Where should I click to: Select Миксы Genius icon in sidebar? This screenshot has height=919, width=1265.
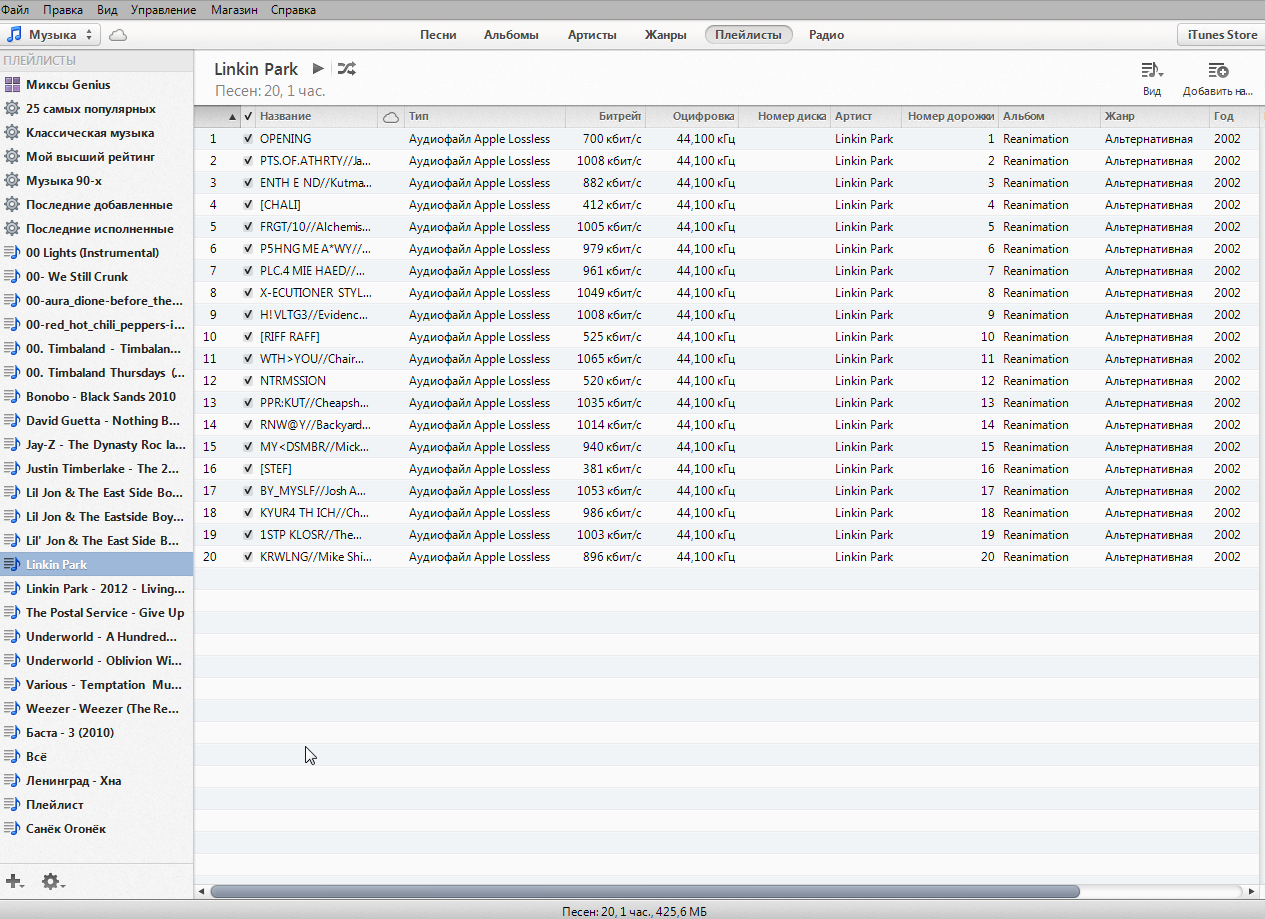pos(12,85)
